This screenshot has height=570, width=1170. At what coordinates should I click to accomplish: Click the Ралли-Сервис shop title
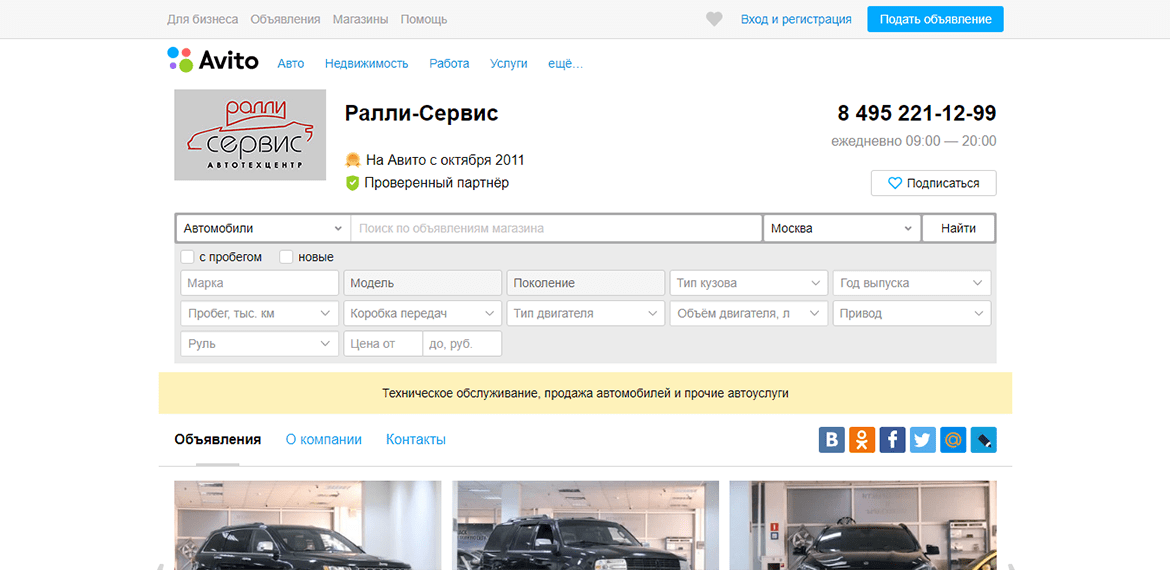(422, 113)
